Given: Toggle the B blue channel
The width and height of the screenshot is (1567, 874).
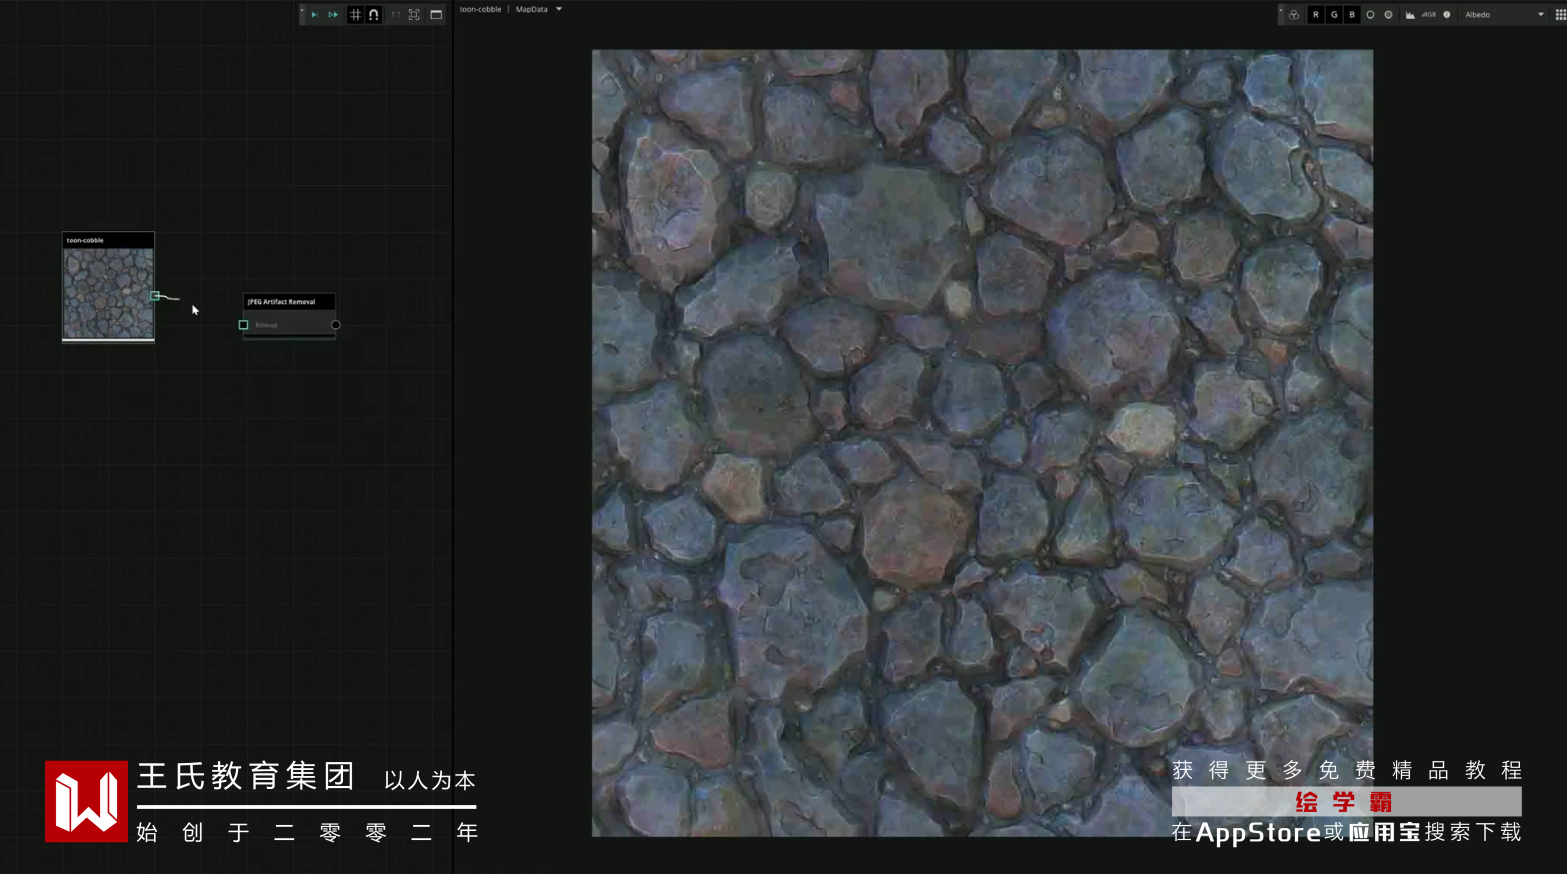Looking at the screenshot, I should point(1352,15).
